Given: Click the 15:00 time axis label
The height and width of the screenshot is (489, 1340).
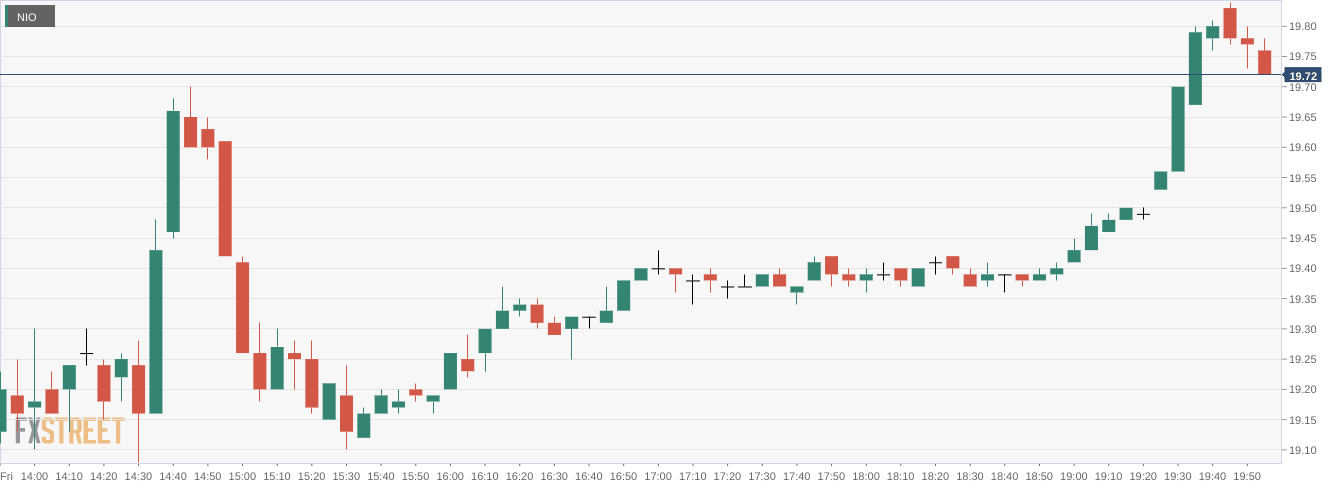Looking at the screenshot, I should 242,477.
